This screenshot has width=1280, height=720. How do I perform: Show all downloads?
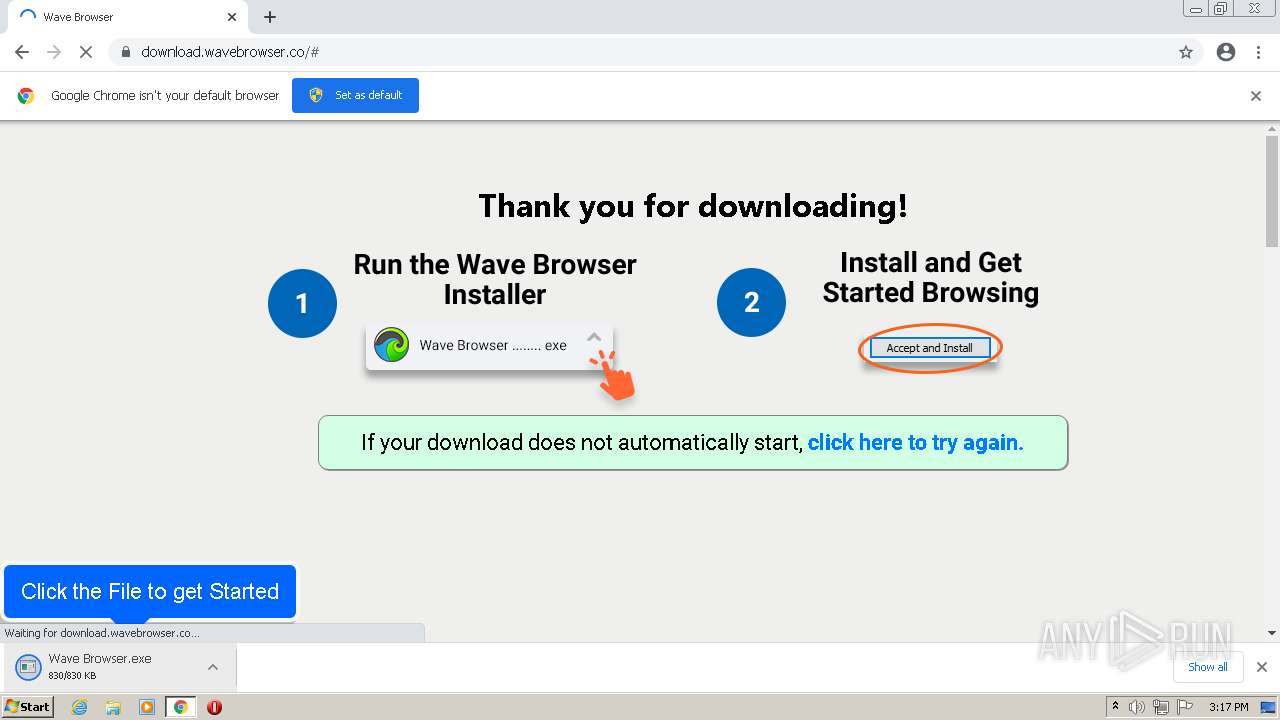click(x=1208, y=667)
